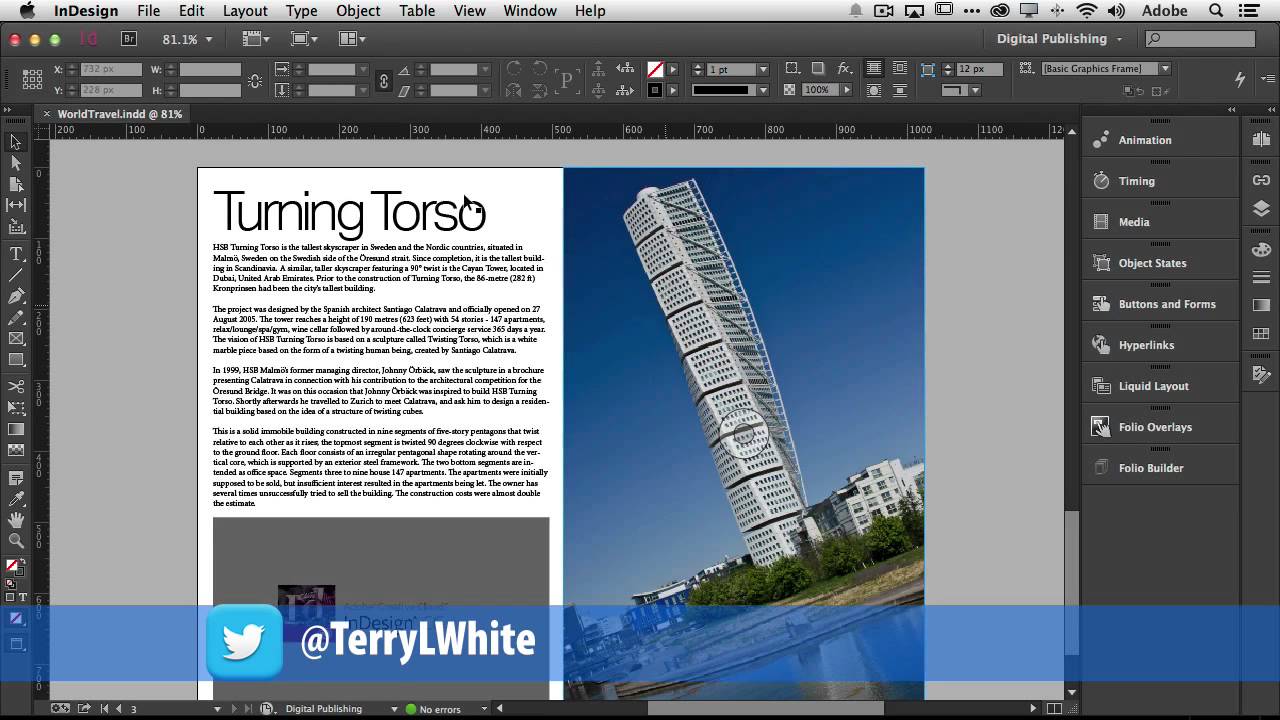The width and height of the screenshot is (1280, 720).
Task: Open the Folio Overlays panel
Action: point(1155,427)
